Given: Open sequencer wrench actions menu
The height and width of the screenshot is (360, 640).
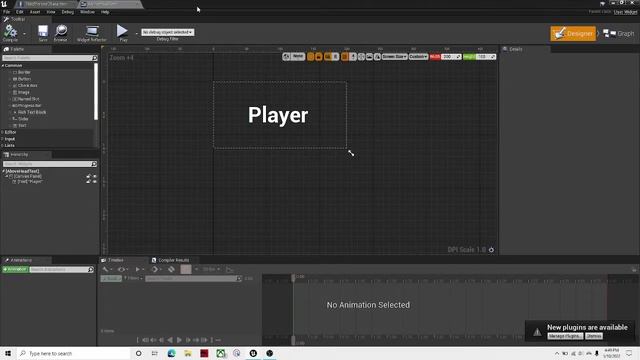Looking at the screenshot, I should [106, 269].
